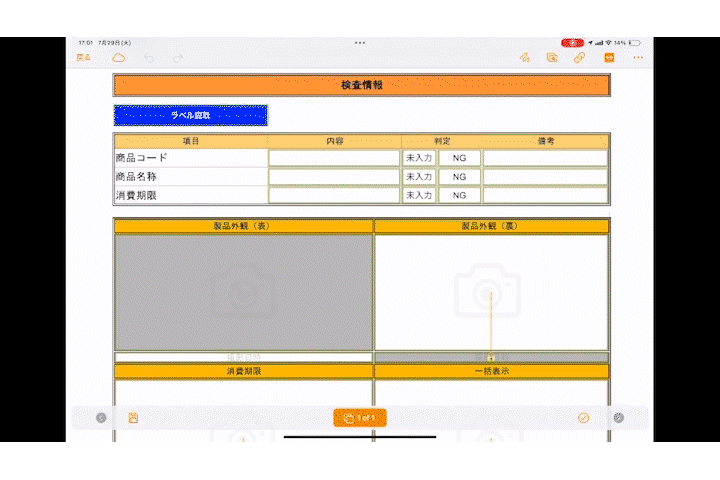Click the 商品名称 remarks input field
The image size is (720, 480).
pyautogui.click(x=545, y=177)
